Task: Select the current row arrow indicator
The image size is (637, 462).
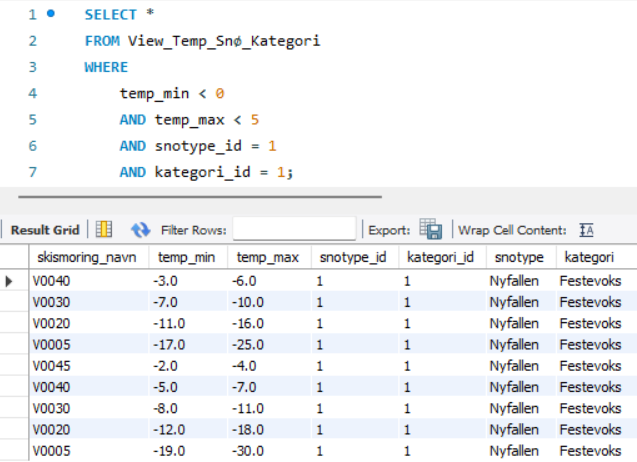Action: click(x=9, y=281)
